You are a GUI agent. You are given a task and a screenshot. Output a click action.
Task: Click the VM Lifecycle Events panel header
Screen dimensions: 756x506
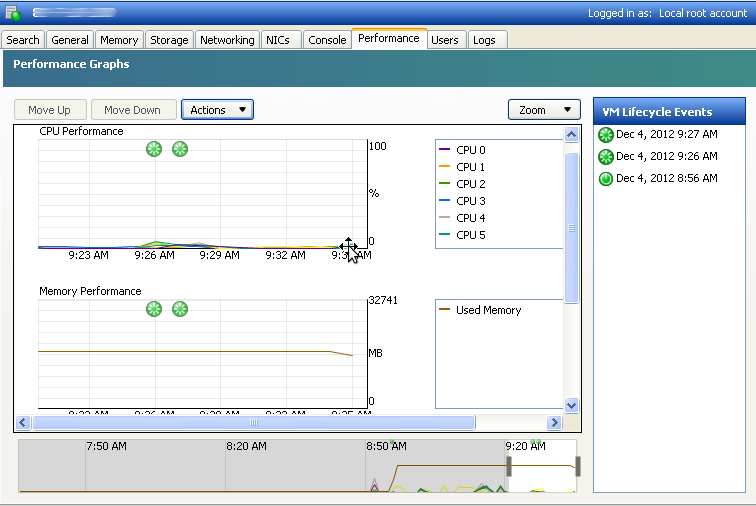pyautogui.click(x=669, y=111)
